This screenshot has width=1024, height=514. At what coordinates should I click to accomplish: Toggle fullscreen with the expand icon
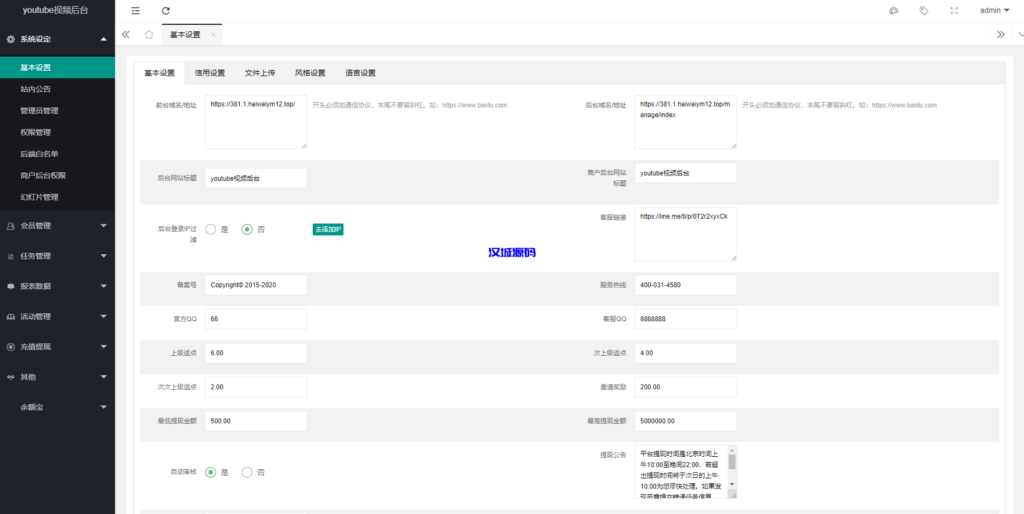pyautogui.click(x=954, y=11)
